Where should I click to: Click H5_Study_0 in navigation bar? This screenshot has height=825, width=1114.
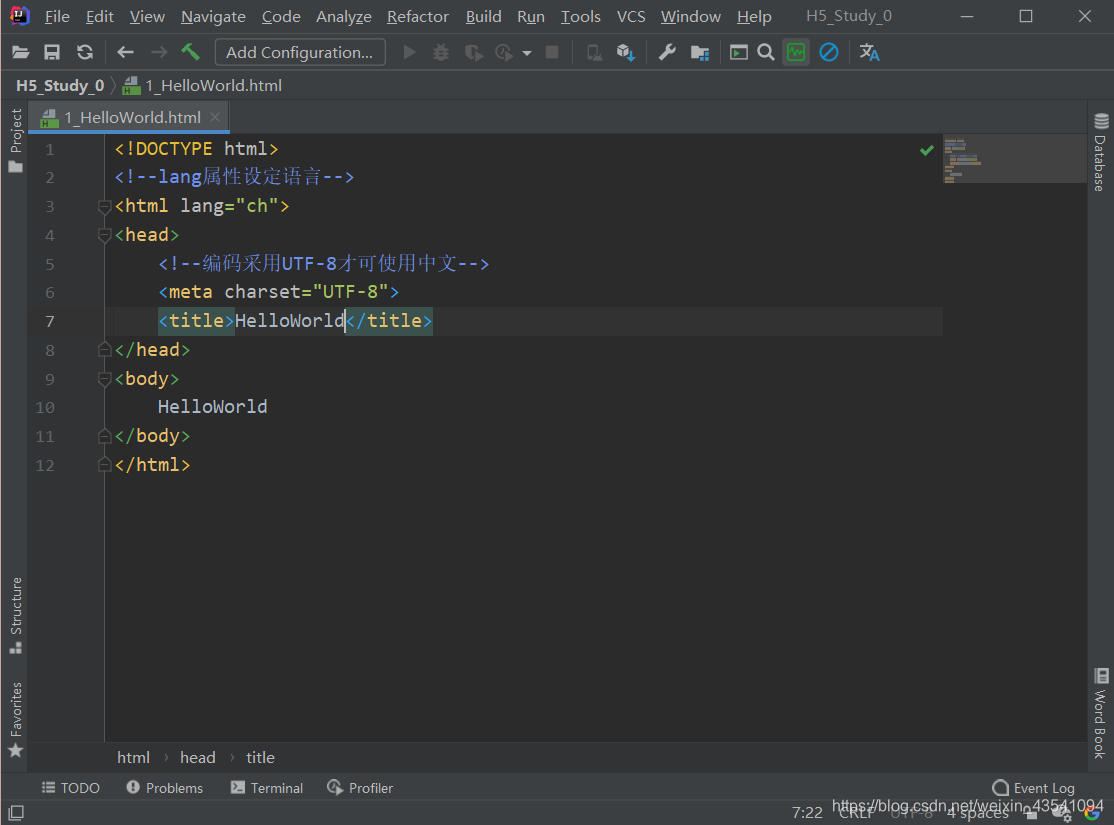pos(60,85)
